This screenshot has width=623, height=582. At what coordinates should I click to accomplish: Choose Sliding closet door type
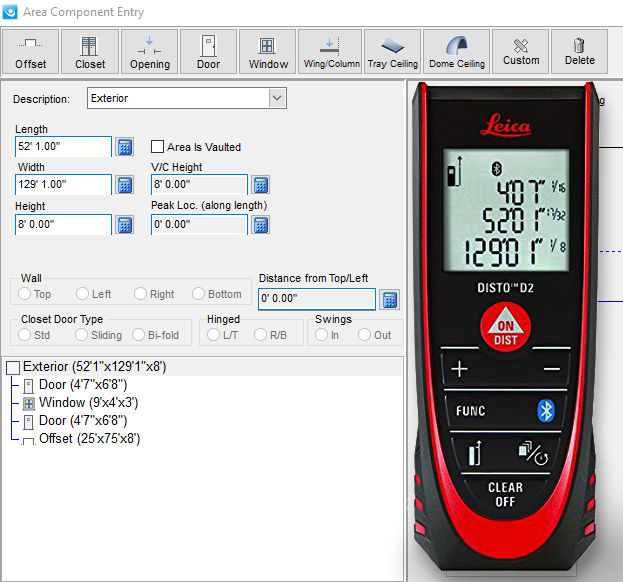(81, 335)
